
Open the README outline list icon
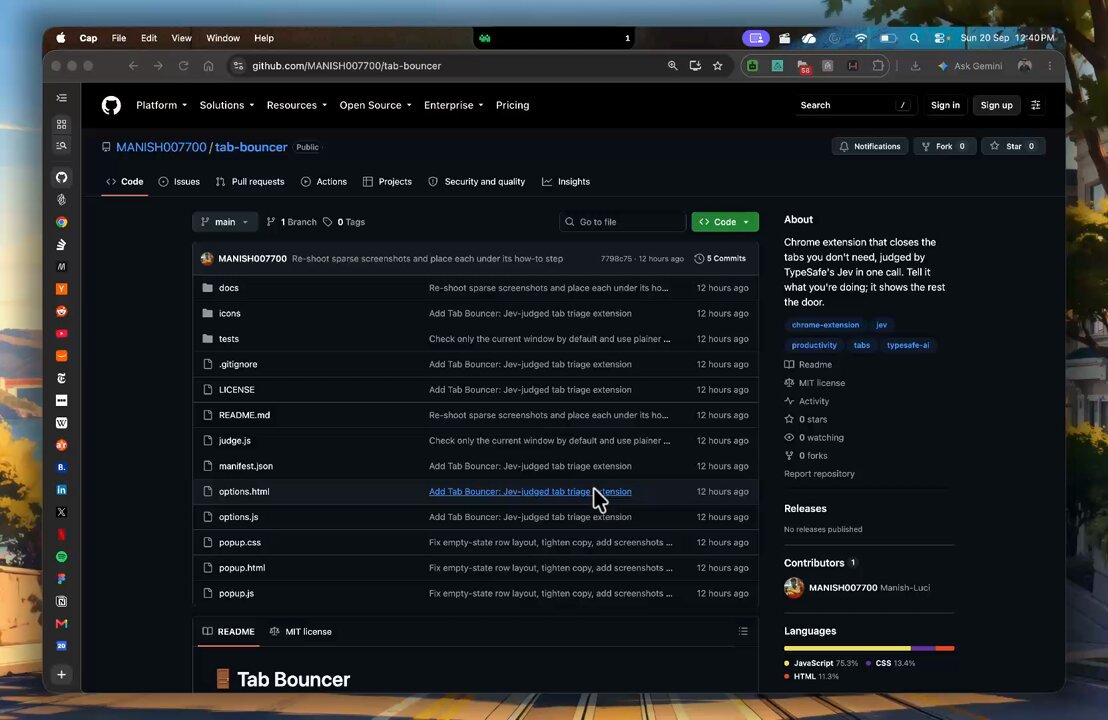[743, 631]
